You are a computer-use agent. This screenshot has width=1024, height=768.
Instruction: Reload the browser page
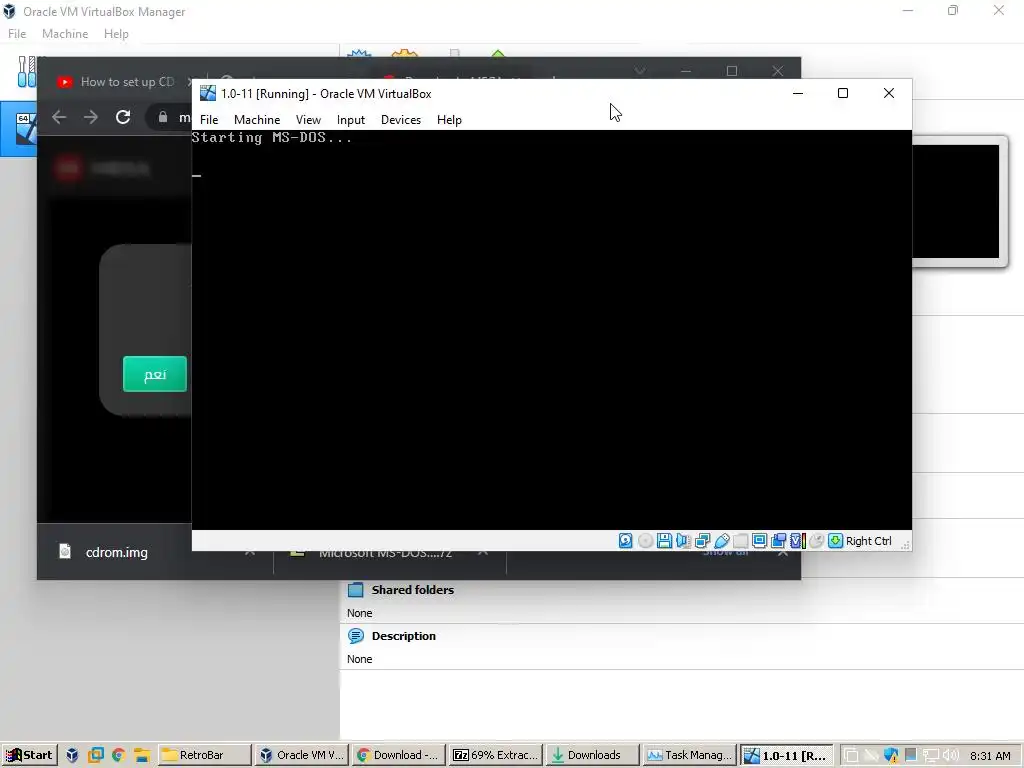123,117
